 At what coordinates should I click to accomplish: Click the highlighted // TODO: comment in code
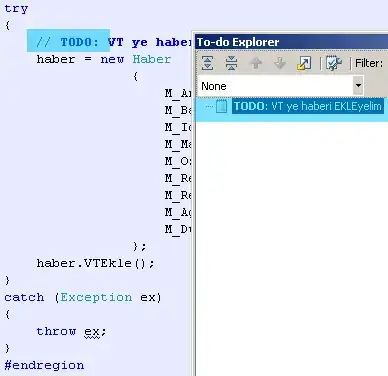click(x=68, y=42)
